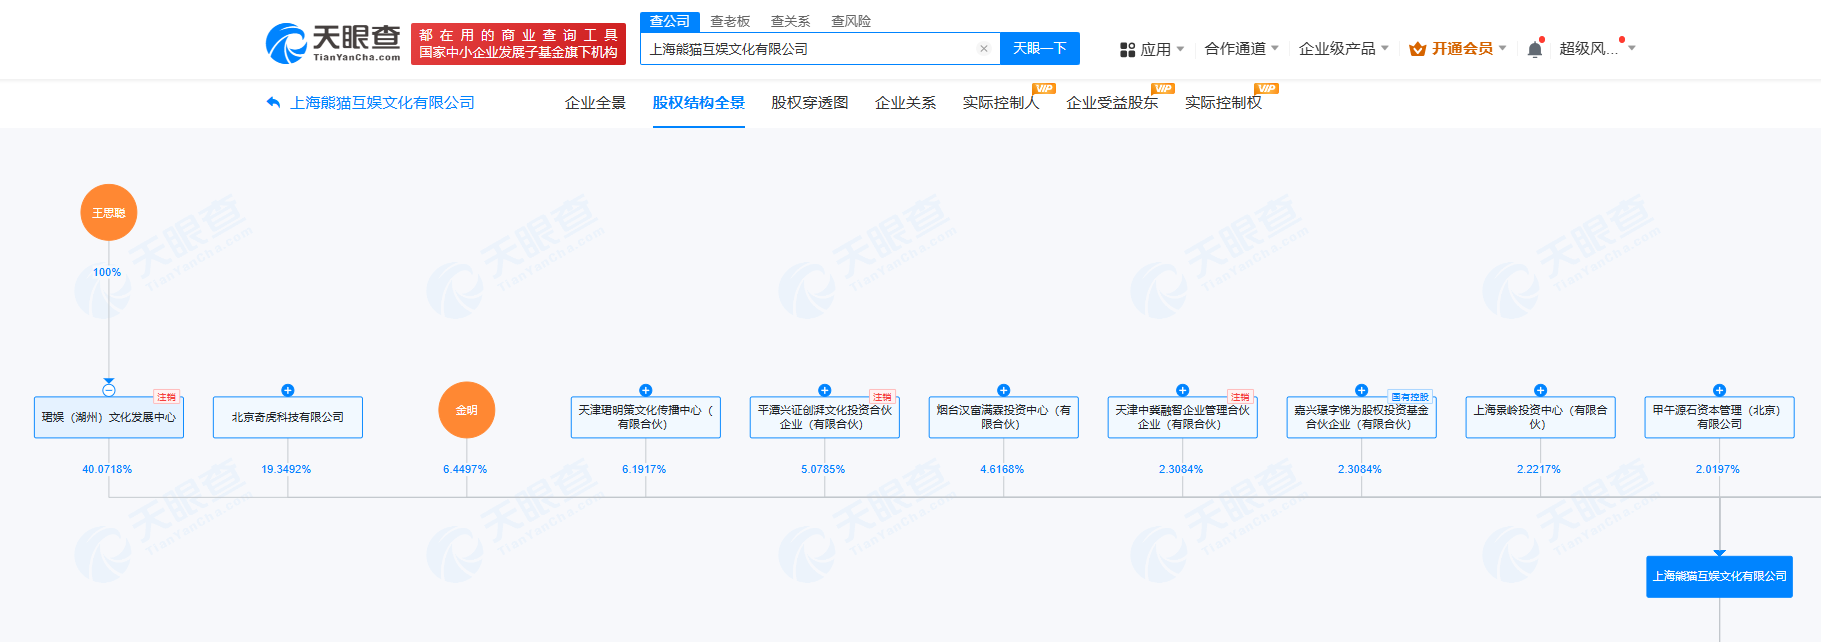Open the 超级风... user account dropdown

click(x=1597, y=48)
